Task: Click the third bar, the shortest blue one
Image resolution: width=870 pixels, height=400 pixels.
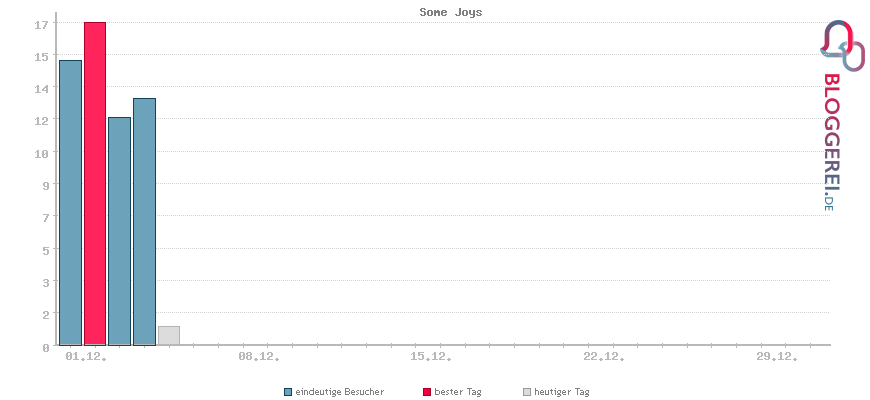Action: [120, 231]
